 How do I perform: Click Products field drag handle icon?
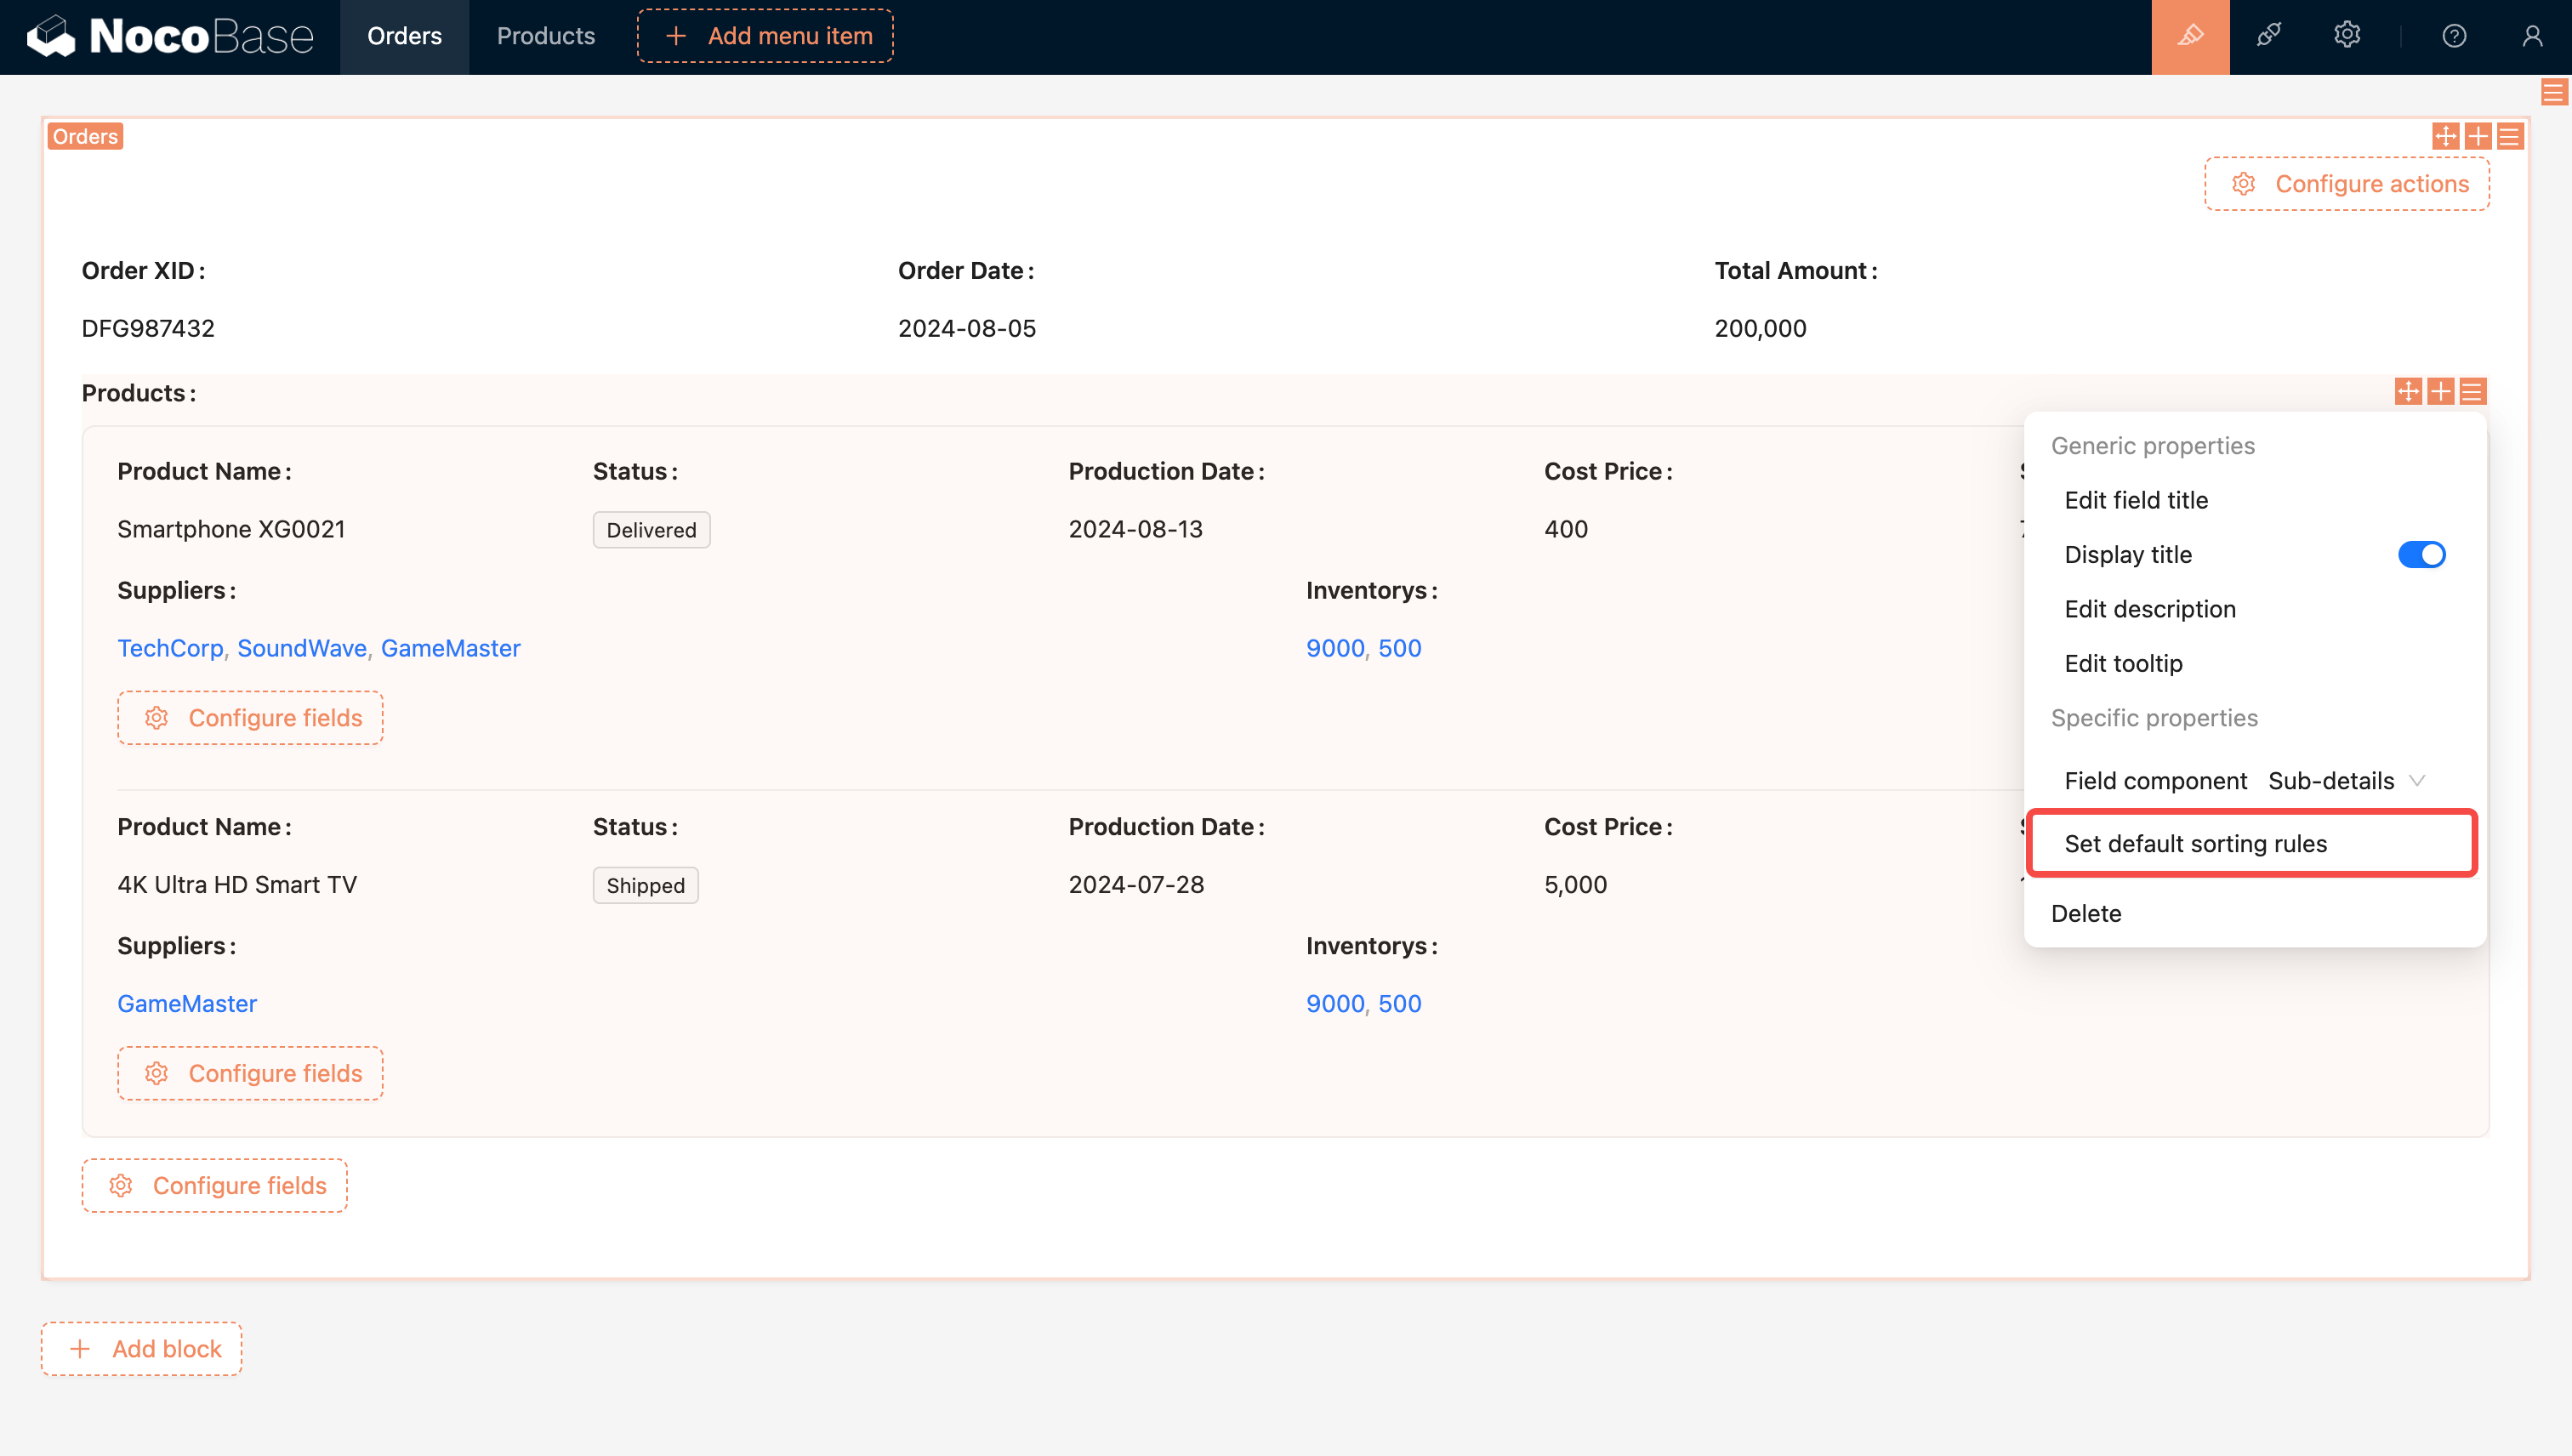click(2408, 391)
